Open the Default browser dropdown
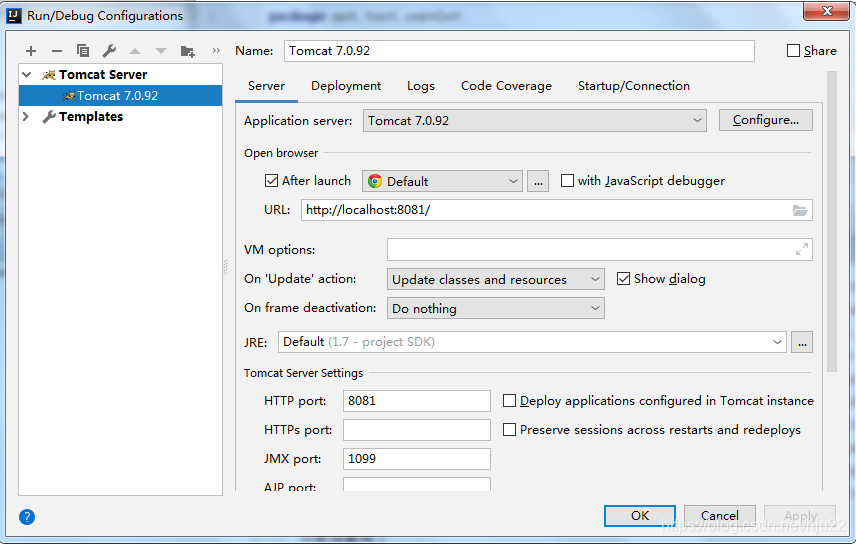The height and width of the screenshot is (544, 856). (x=442, y=181)
